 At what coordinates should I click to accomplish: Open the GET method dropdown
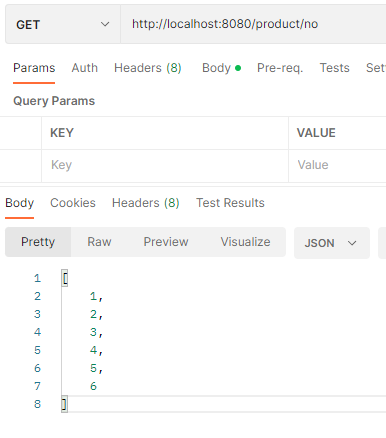tap(63, 24)
